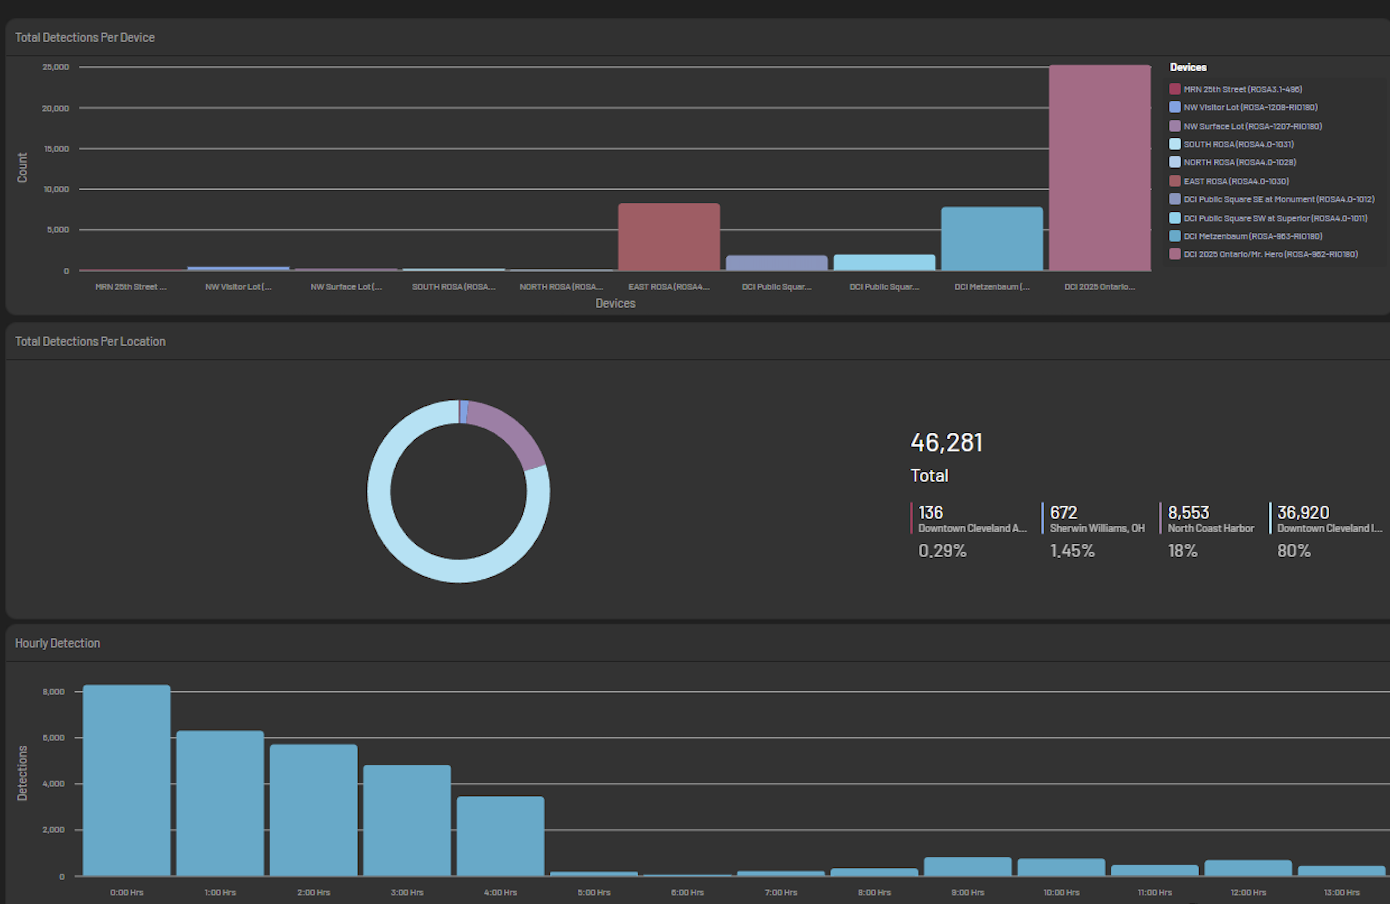This screenshot has height=904, width=1390.
Task: Click the NW Visitor Lot x-axis label
Action: point(238,287)
